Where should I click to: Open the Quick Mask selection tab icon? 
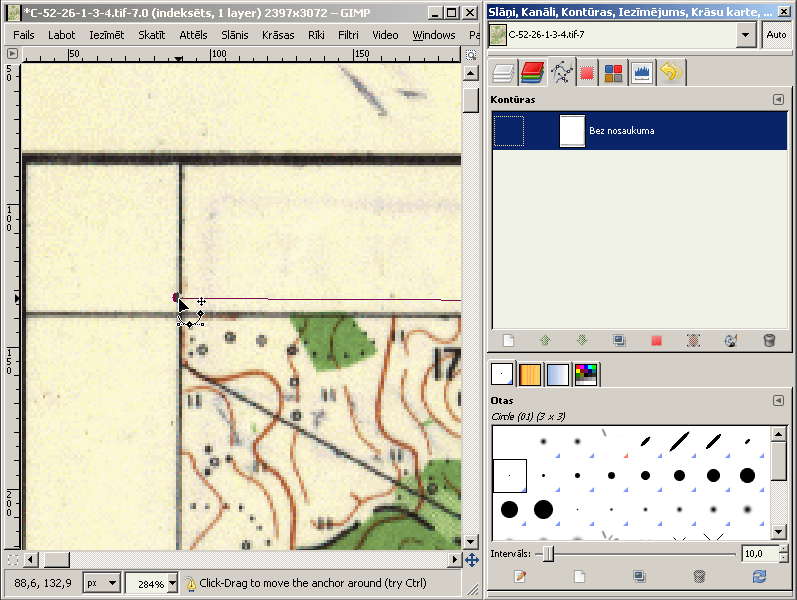(587, 73)
